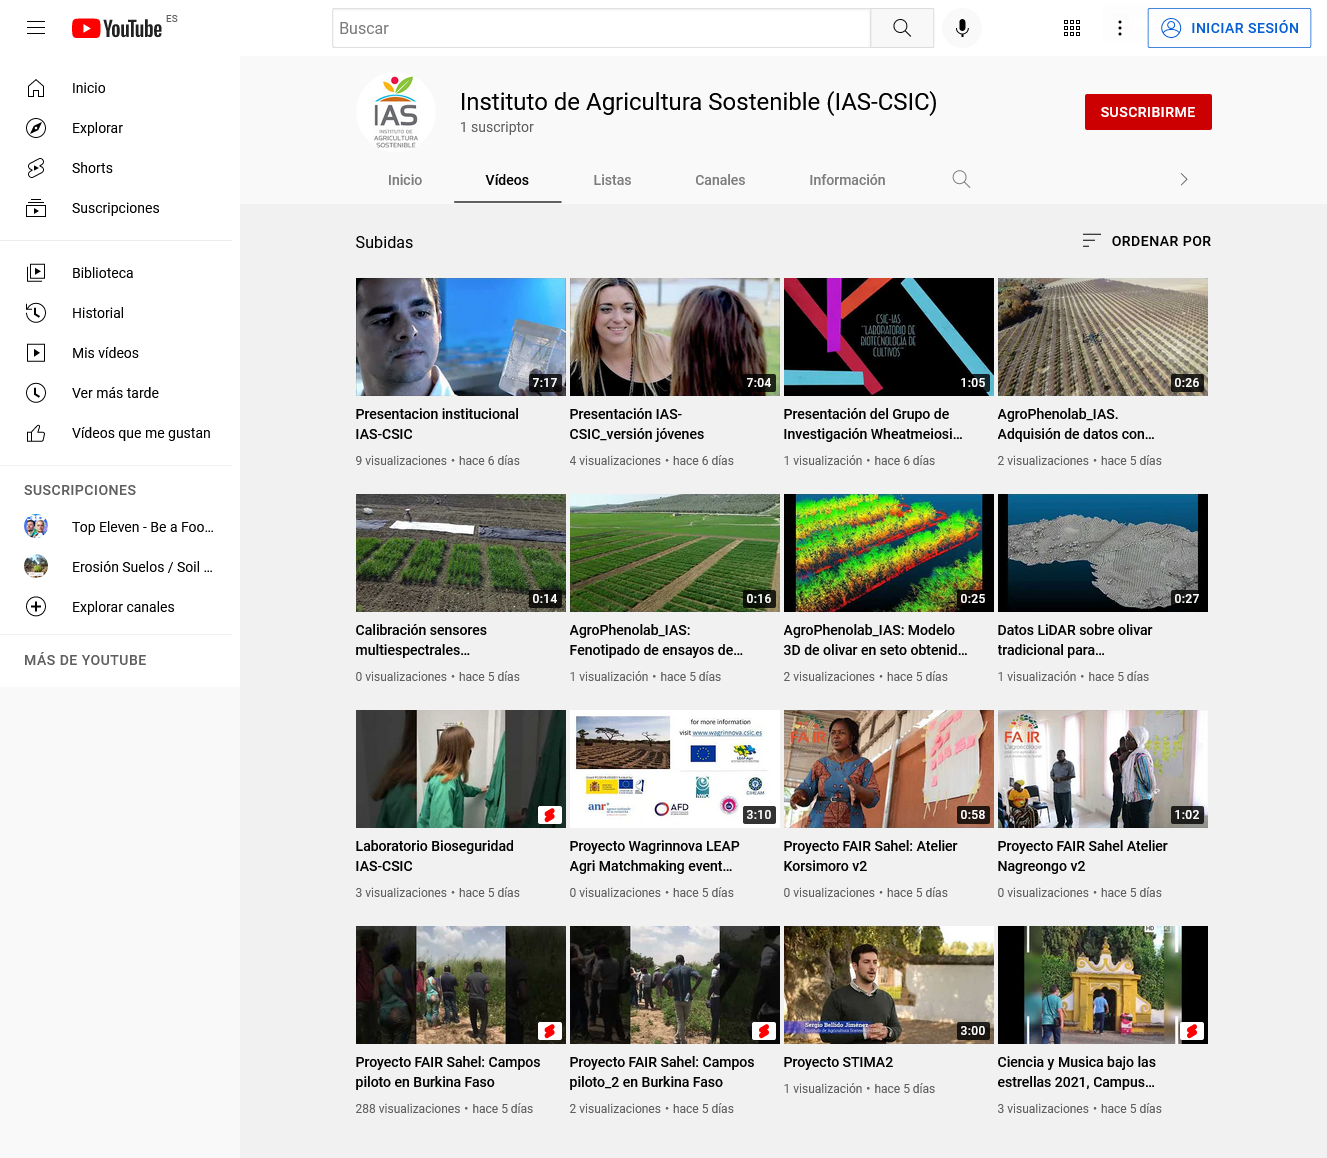1327x1158 pixels.
Task: Click the channel tabs right chevron
Action: (x=1184, y=180)
